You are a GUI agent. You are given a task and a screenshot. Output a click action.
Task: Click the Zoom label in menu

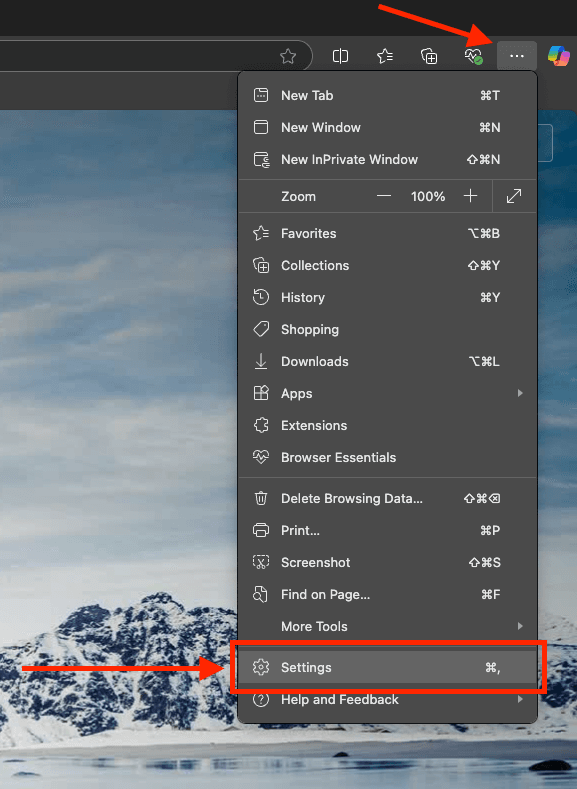coord(298,196)
